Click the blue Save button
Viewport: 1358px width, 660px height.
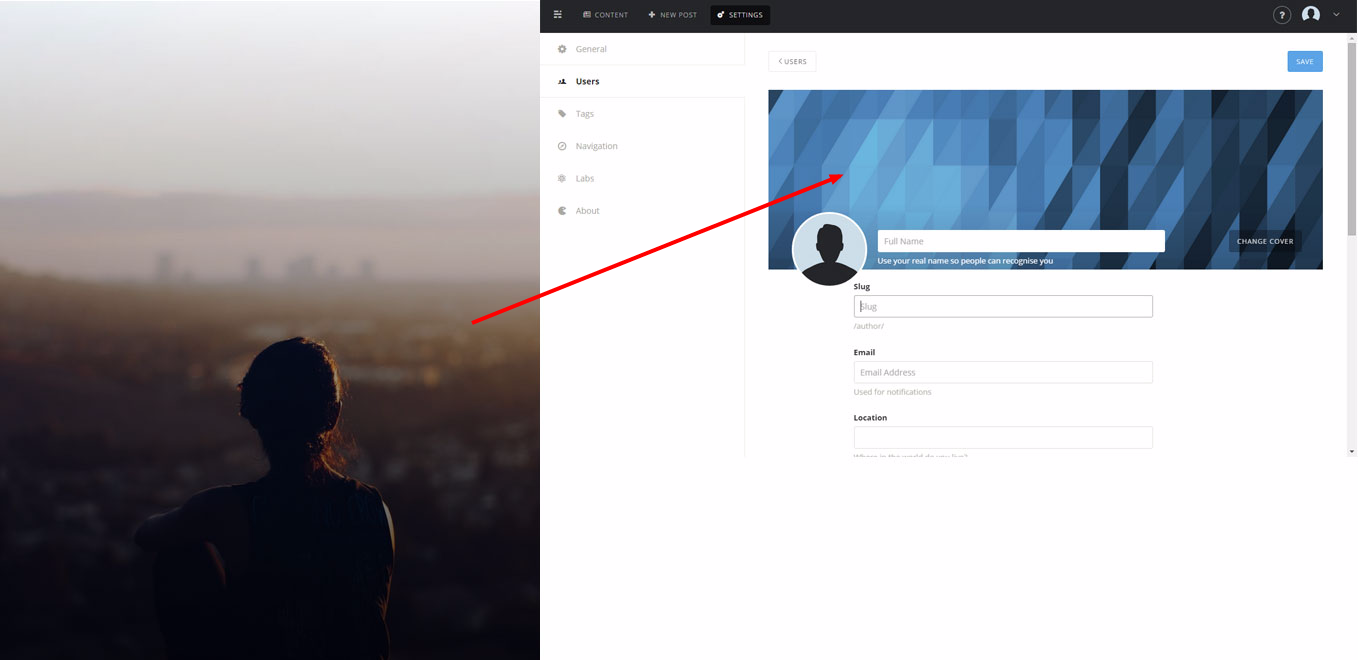click(x=1304, y=61)
